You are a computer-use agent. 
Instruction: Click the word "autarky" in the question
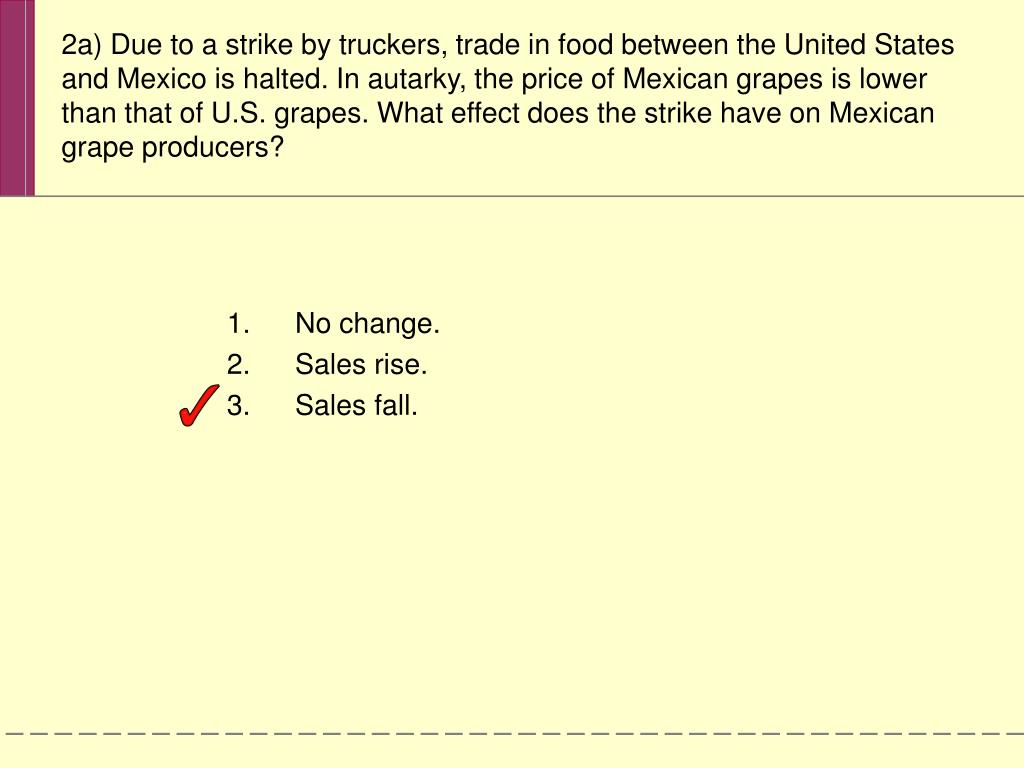coord(415,80)
